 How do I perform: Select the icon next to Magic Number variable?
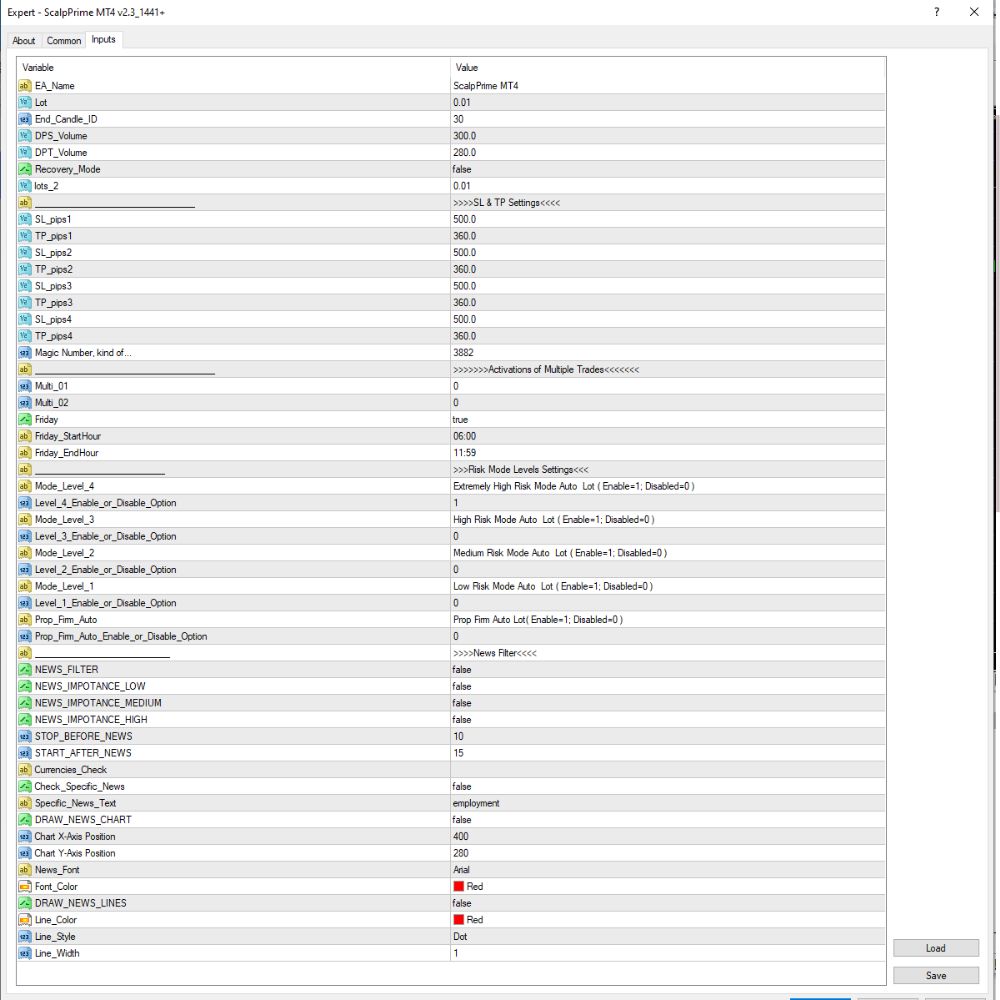tap(24, 353)
